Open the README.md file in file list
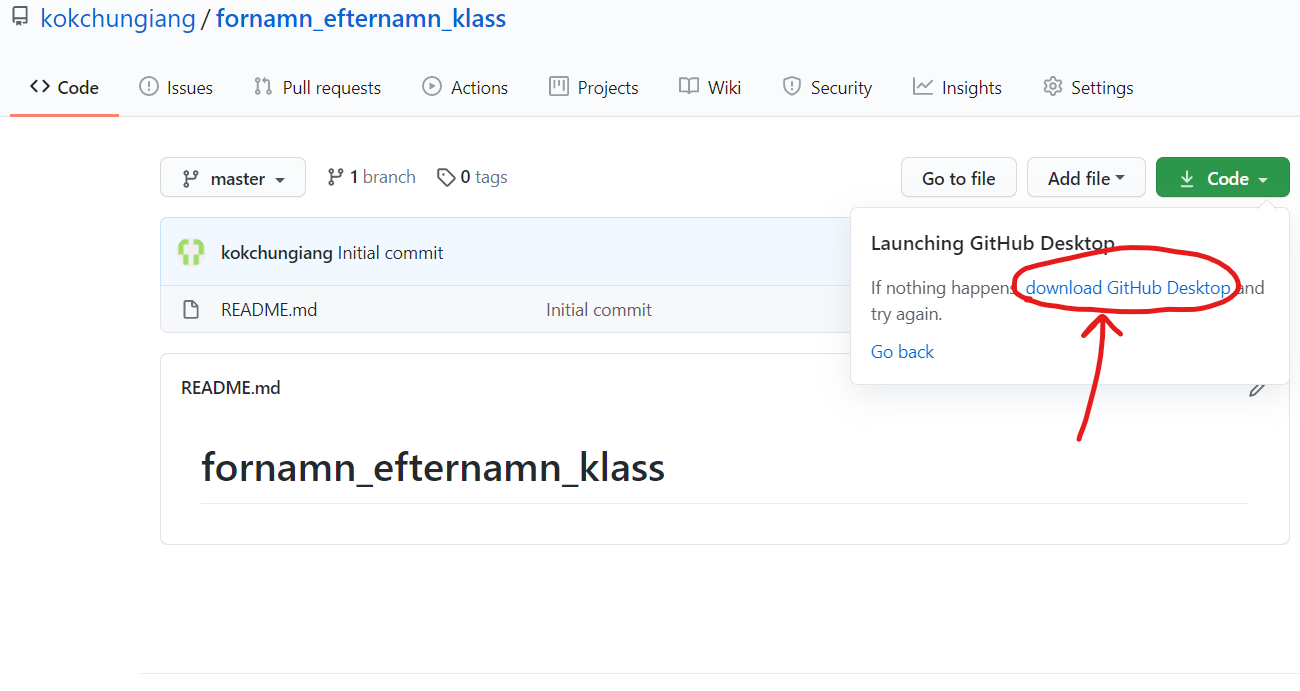The width and height of the screenshot is (1300, 691). tap(269, 310)
